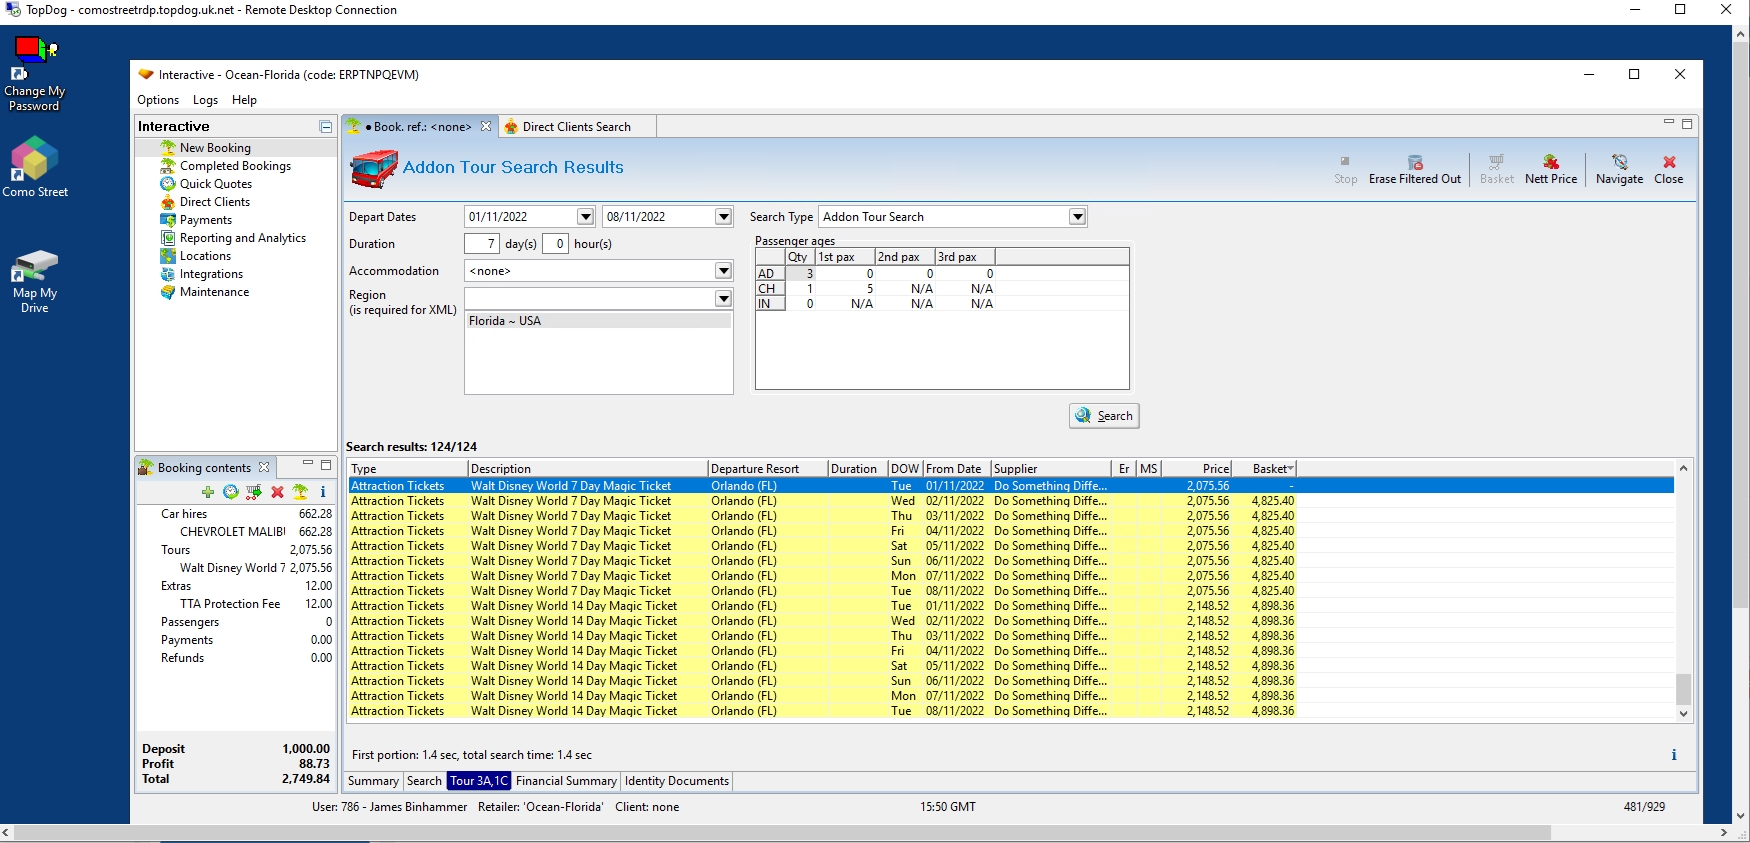The image size is (1750, 843).
Task: Click the red X delete icon in Booking contents
Action: [277, 492]
